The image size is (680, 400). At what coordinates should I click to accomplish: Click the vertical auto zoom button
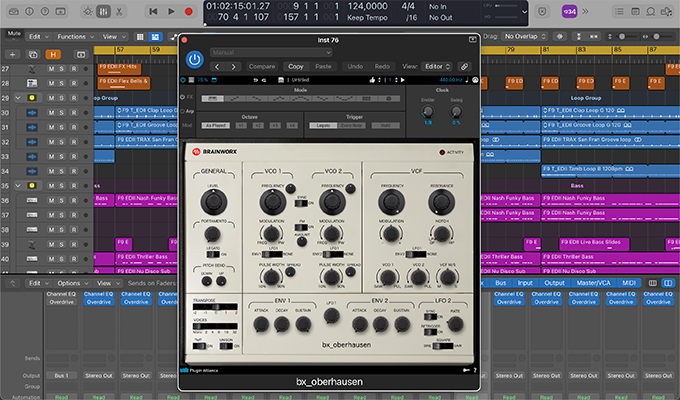coord(579,37)
